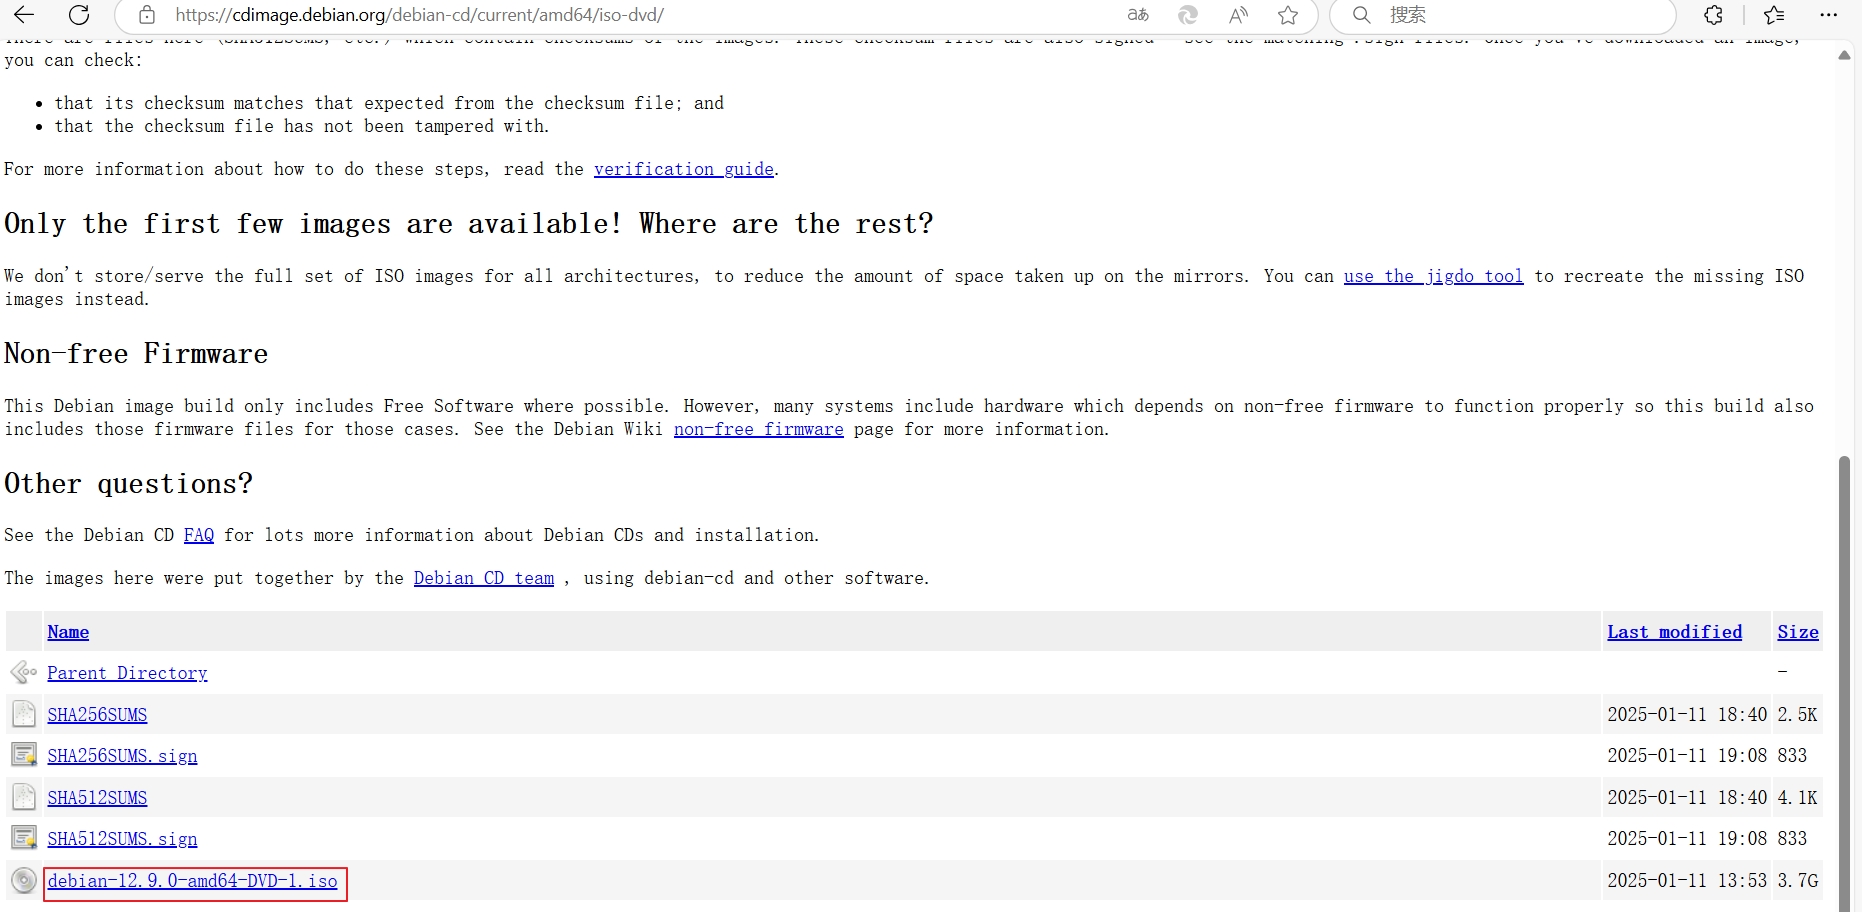The height and width of the screenshot is (912, 1862).
Task: Sort listing by Size column
Action: (x=1798, y=632)
